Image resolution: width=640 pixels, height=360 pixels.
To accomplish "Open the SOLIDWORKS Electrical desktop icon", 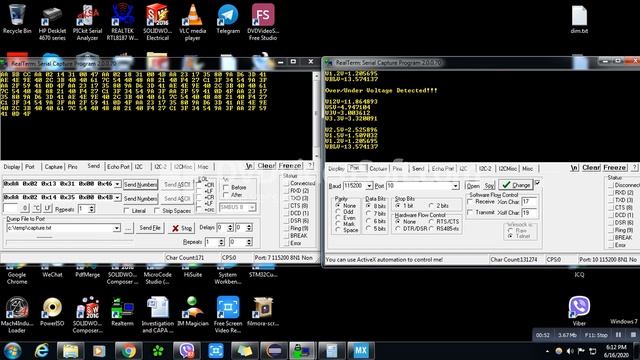I will (x=158, y=22).
